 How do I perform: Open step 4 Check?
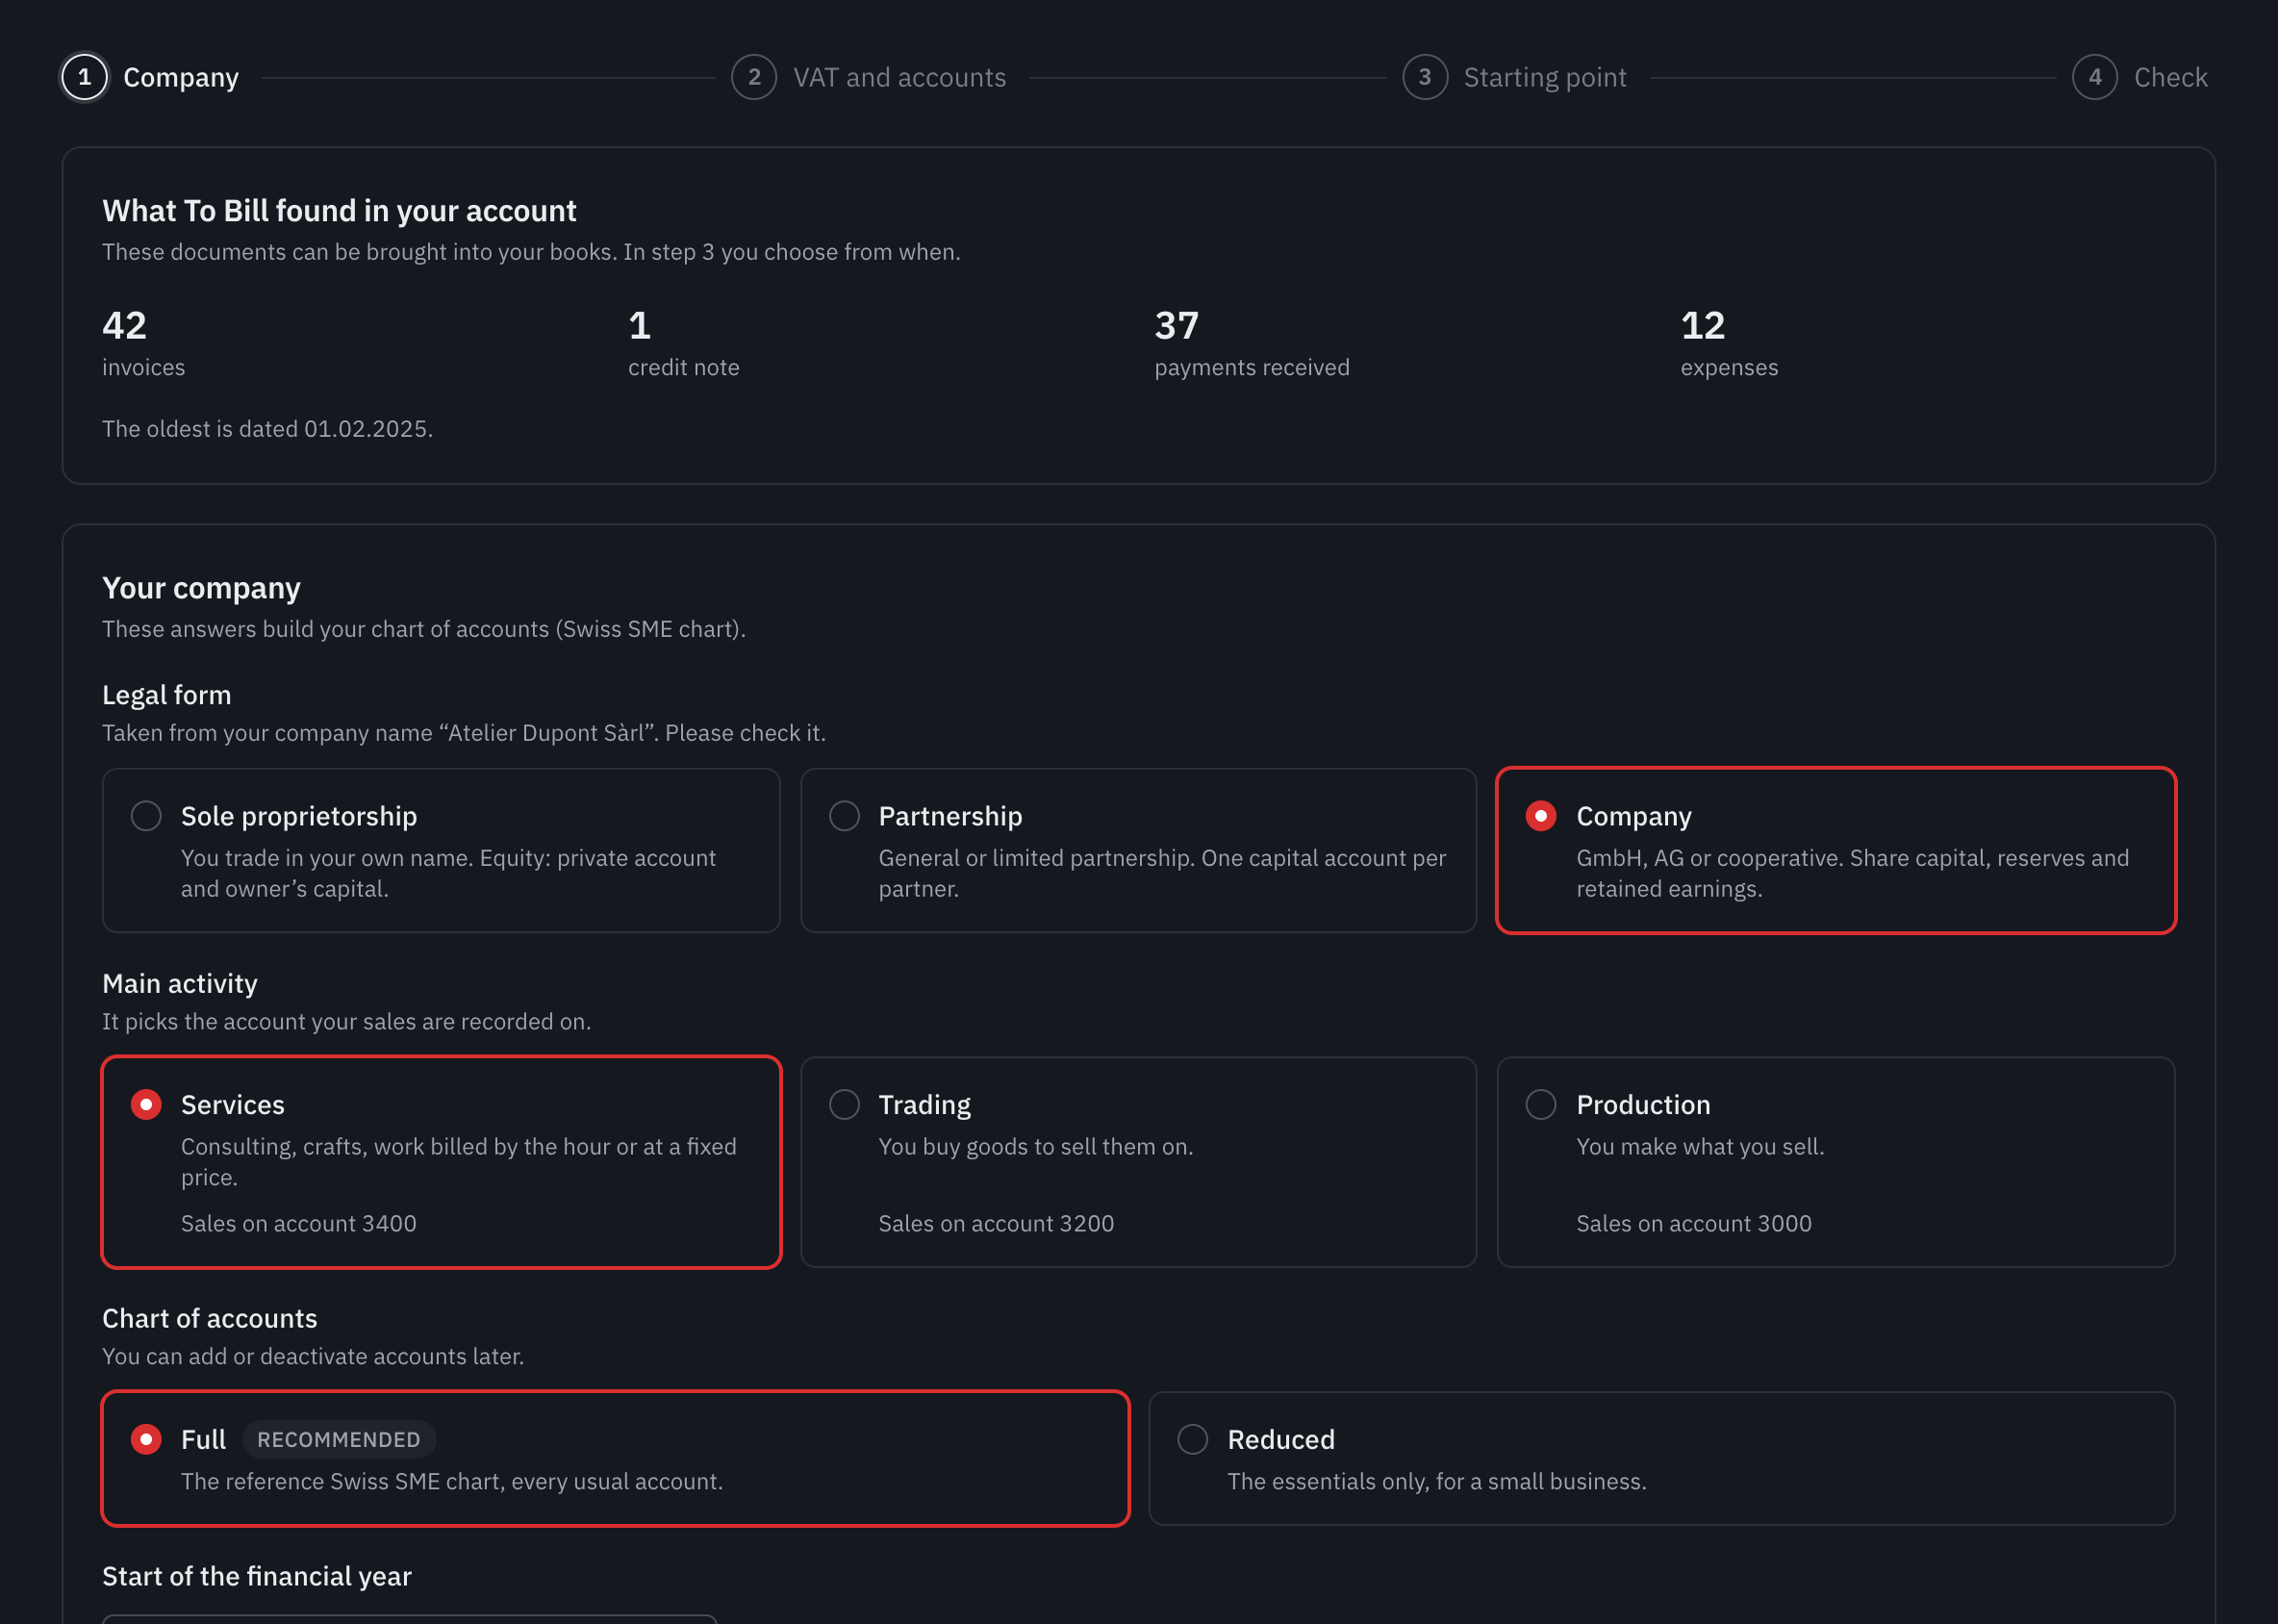coord(2139,77)
